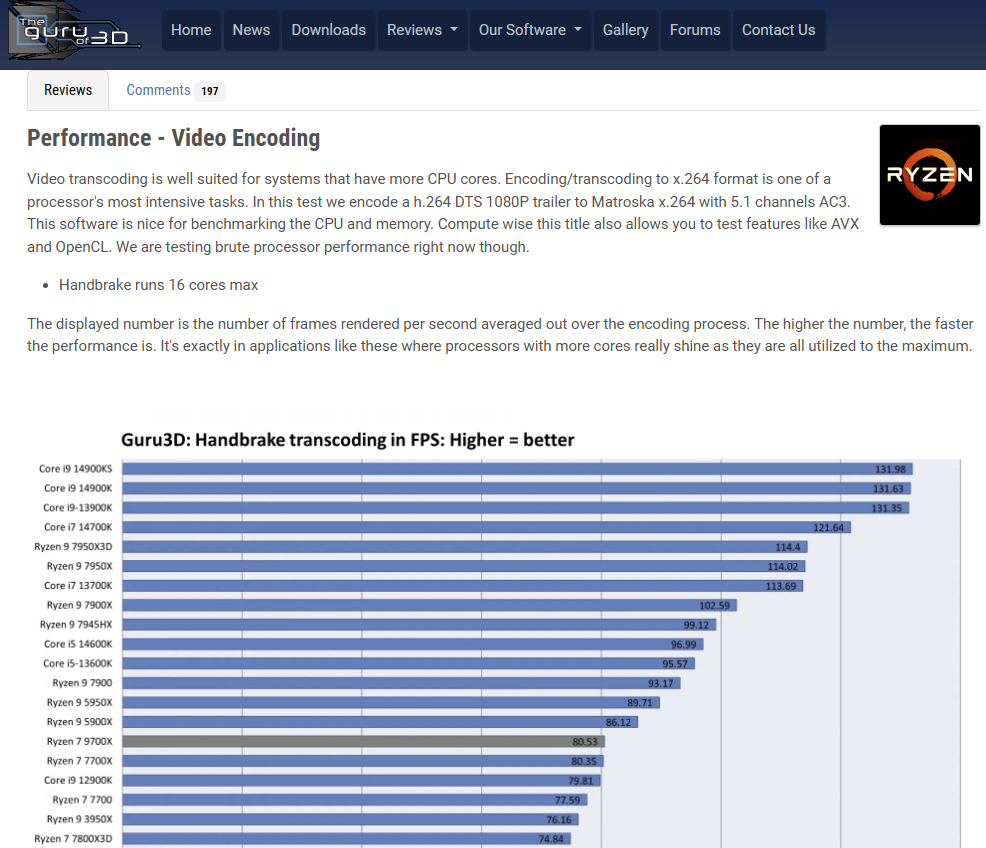Click the 114.02 bar value
The height and width of the screenshot is (848, 986).
tap(783, 567)
